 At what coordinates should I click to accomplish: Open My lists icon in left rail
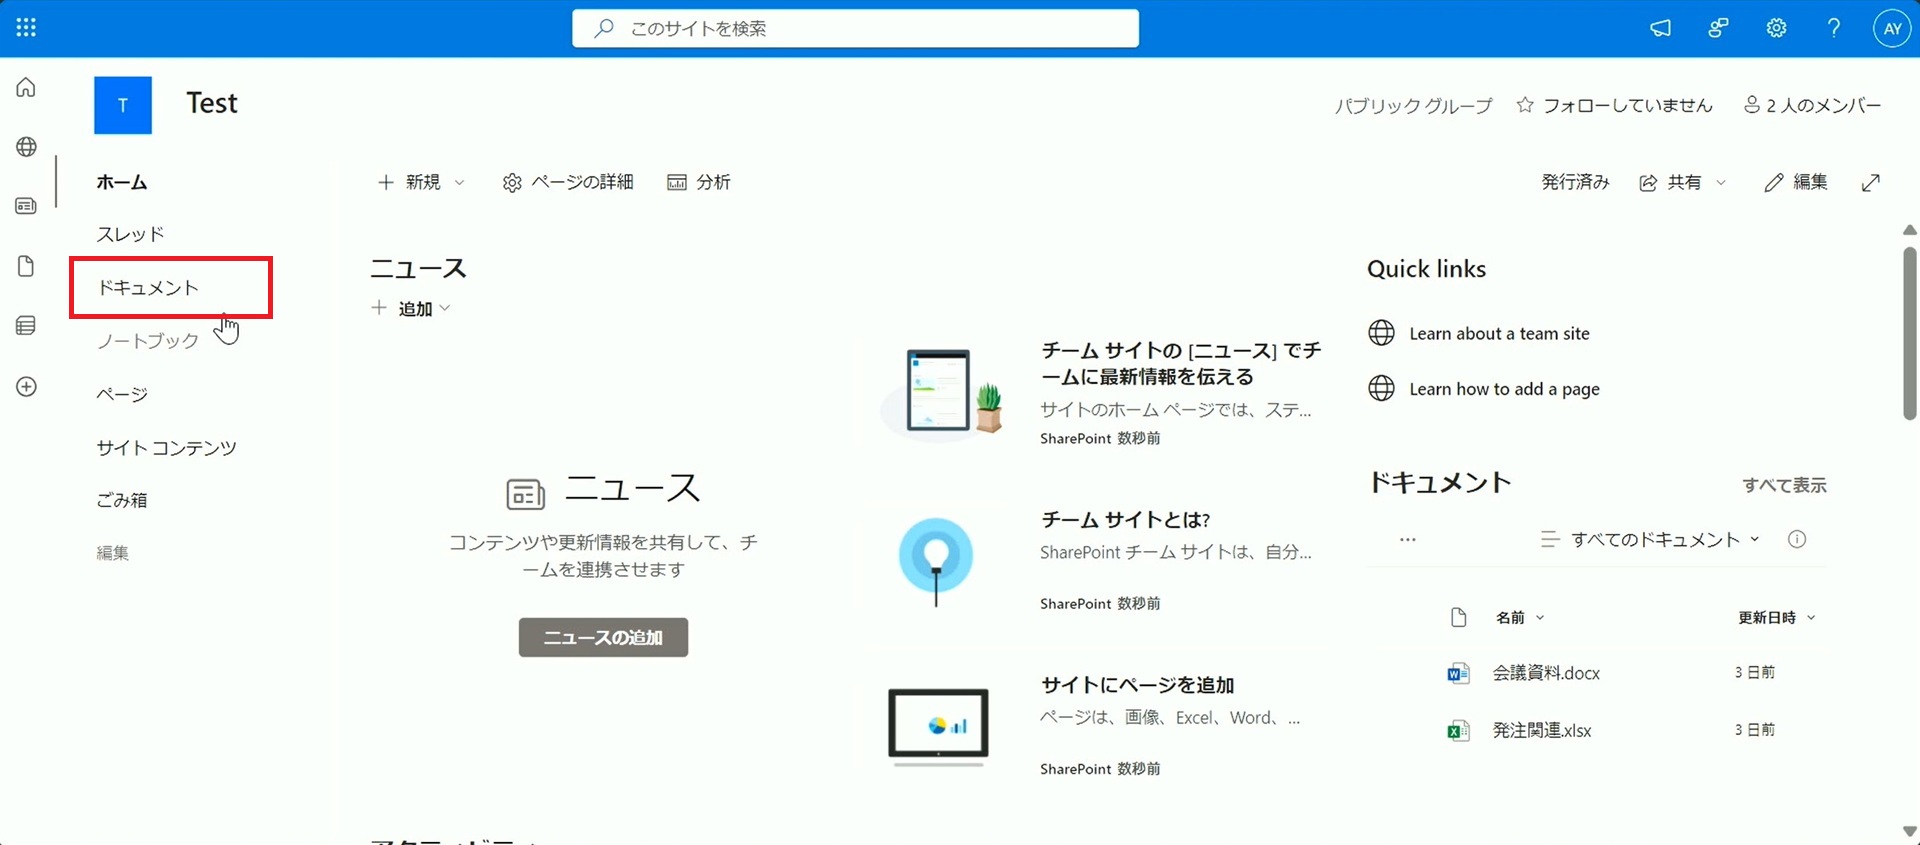click(26, 326)
